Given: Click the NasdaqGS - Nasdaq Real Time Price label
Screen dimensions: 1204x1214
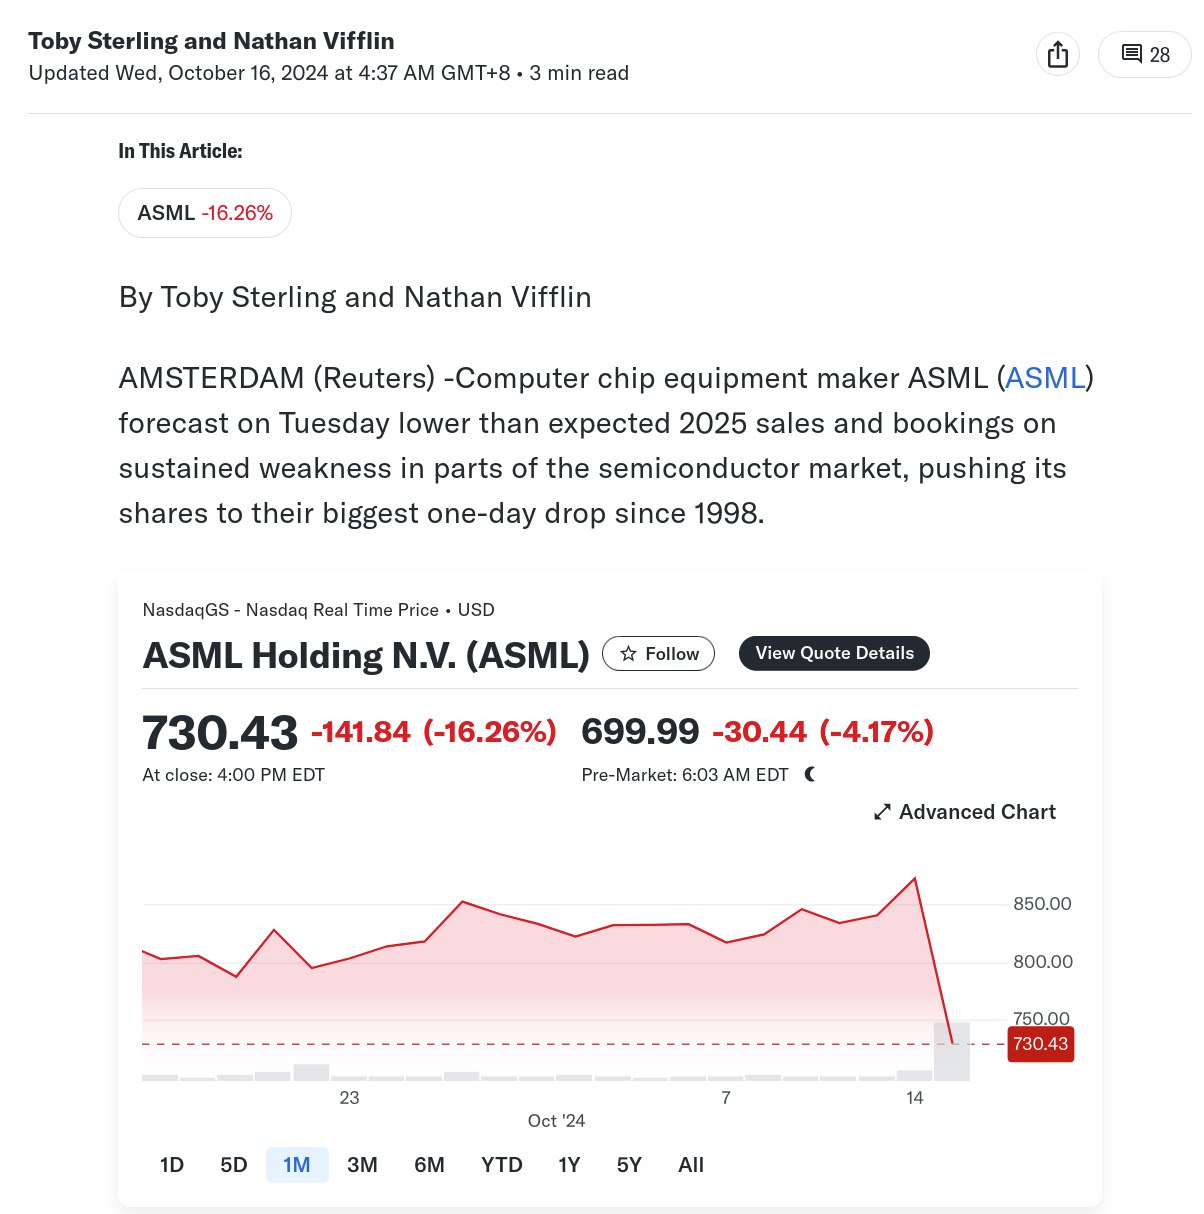Looking at the screenshot, I should coord(291,610).
